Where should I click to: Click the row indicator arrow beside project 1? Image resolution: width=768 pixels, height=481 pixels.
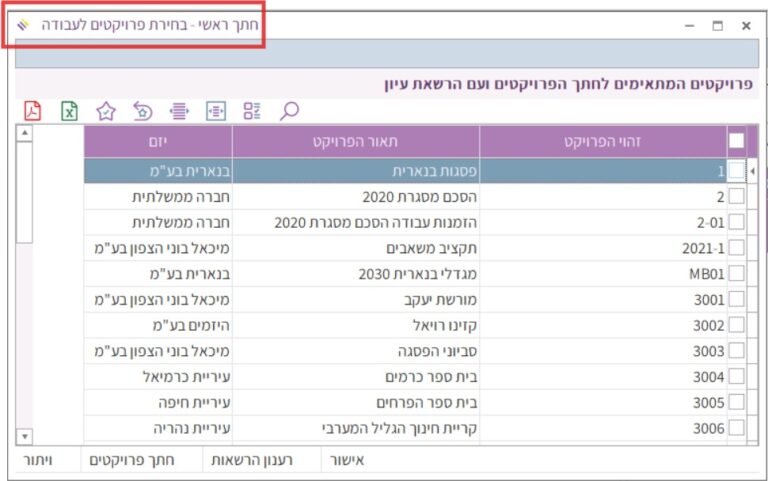pyautogui.click(x=752, y=171)
